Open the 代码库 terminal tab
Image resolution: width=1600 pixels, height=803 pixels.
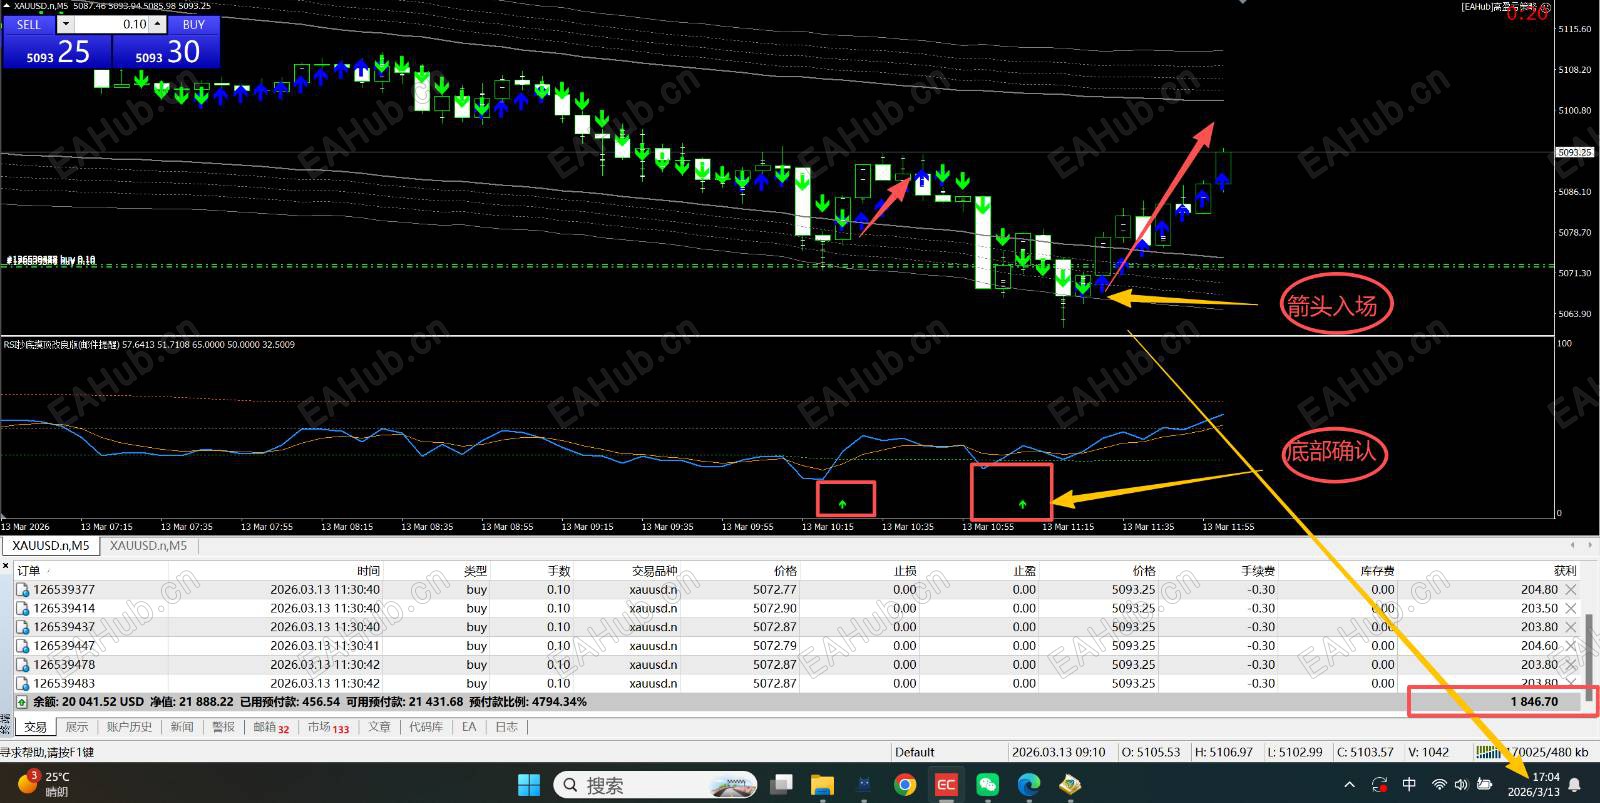[x=426, y=727]
